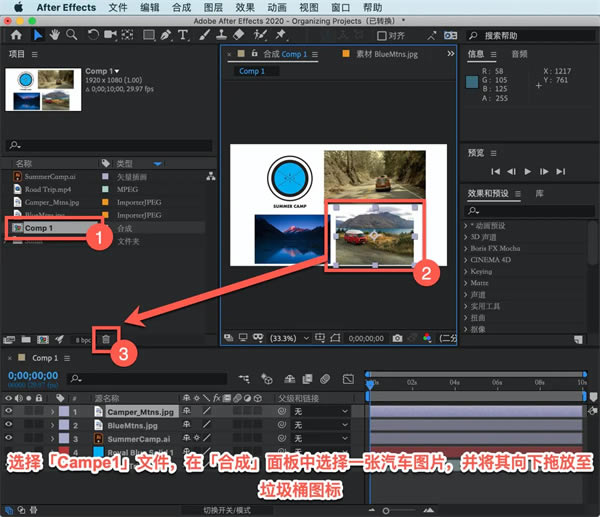
Task: Toggle lock icon on 合成 Comp 1 tab
Action: 254,54
